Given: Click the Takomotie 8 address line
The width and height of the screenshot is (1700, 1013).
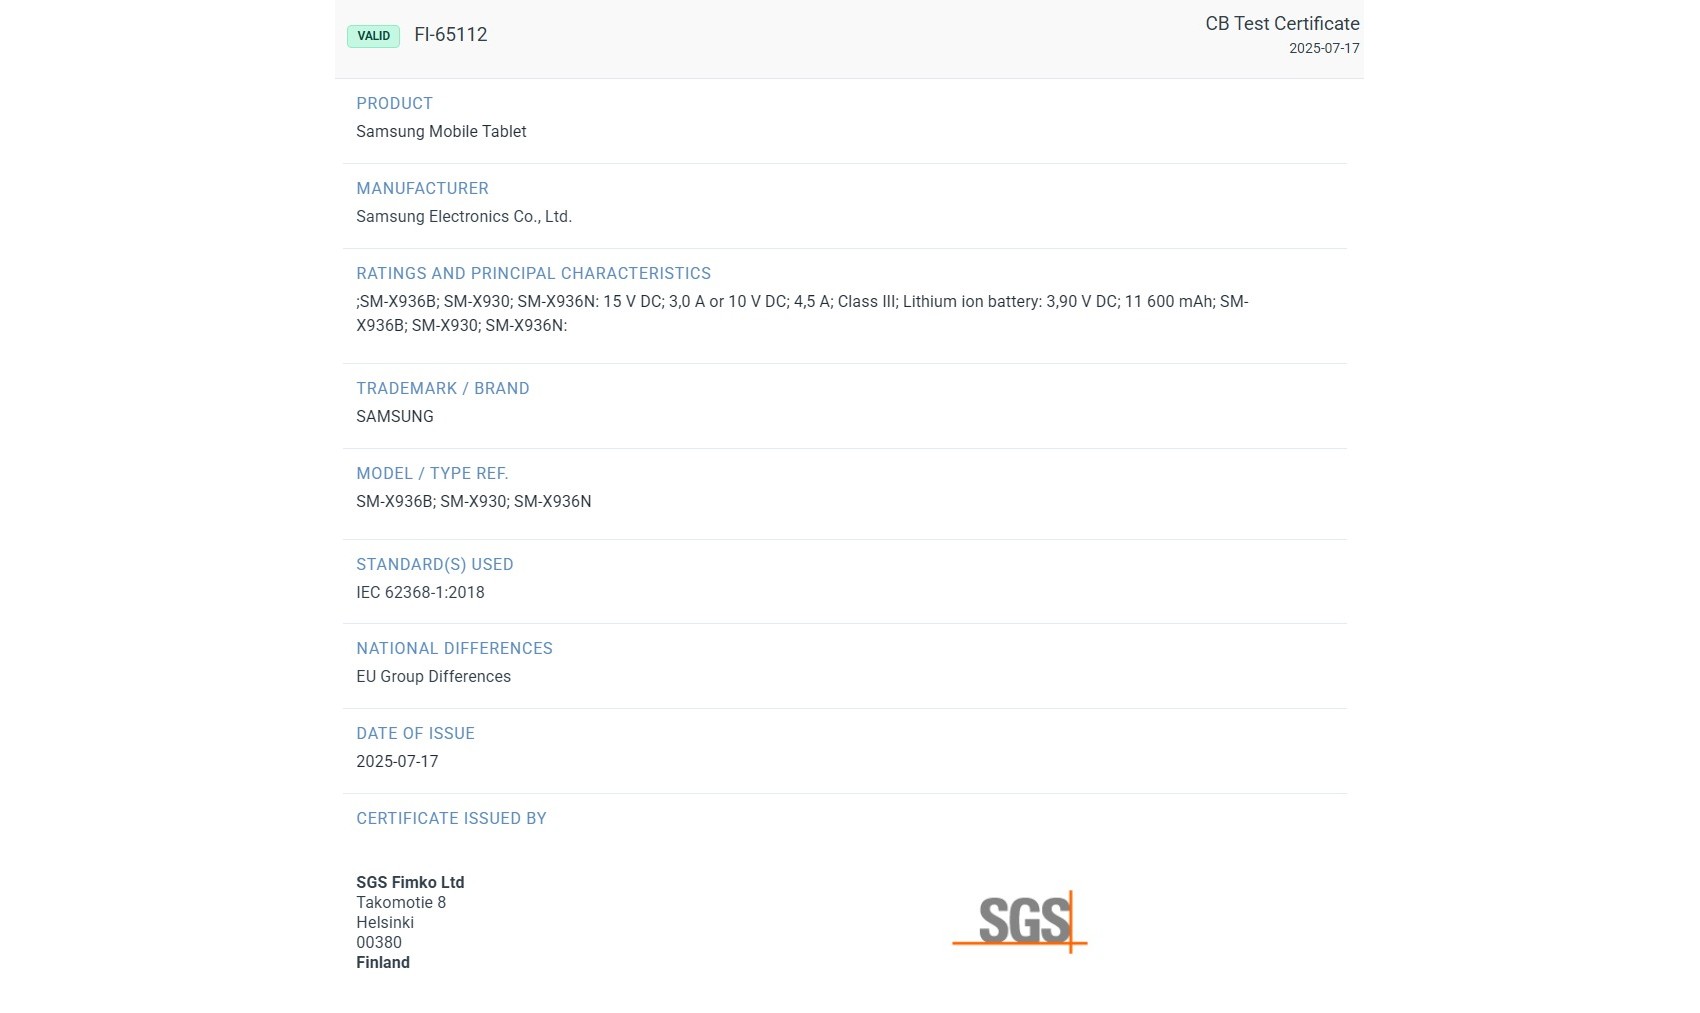Looking at the screenshot, I should point(401,903).
